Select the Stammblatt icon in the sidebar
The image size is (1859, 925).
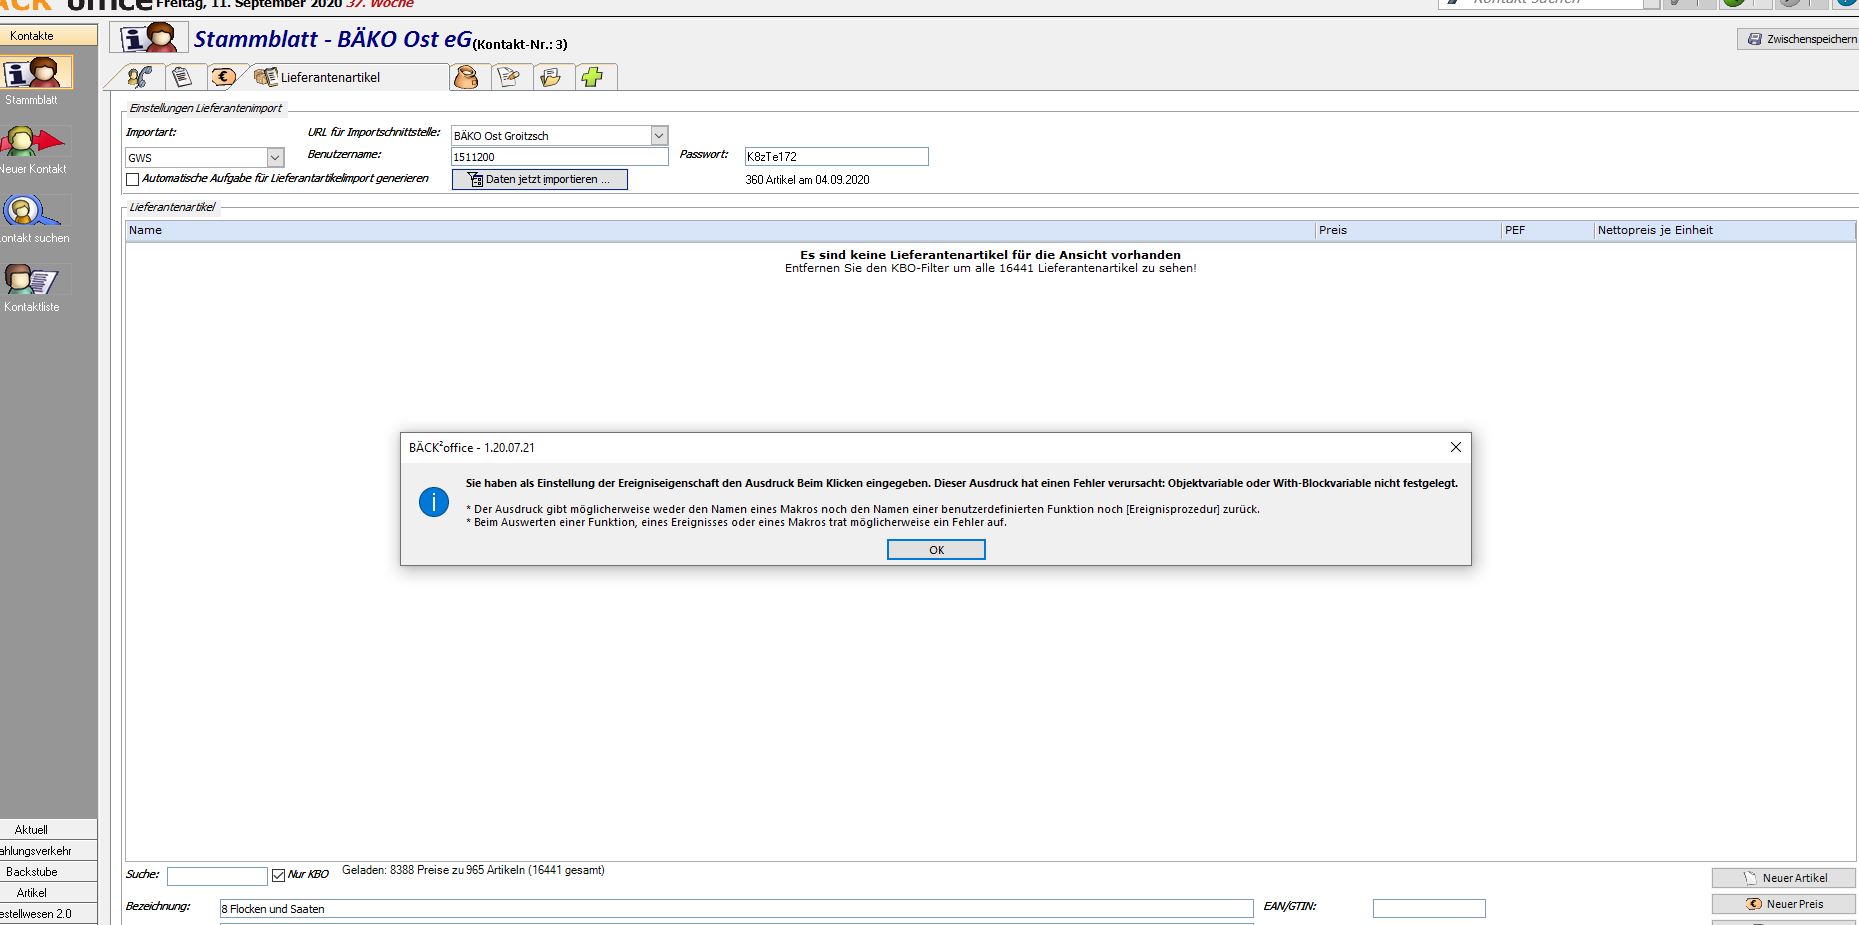pyautogui.click(x=36, y=73)
